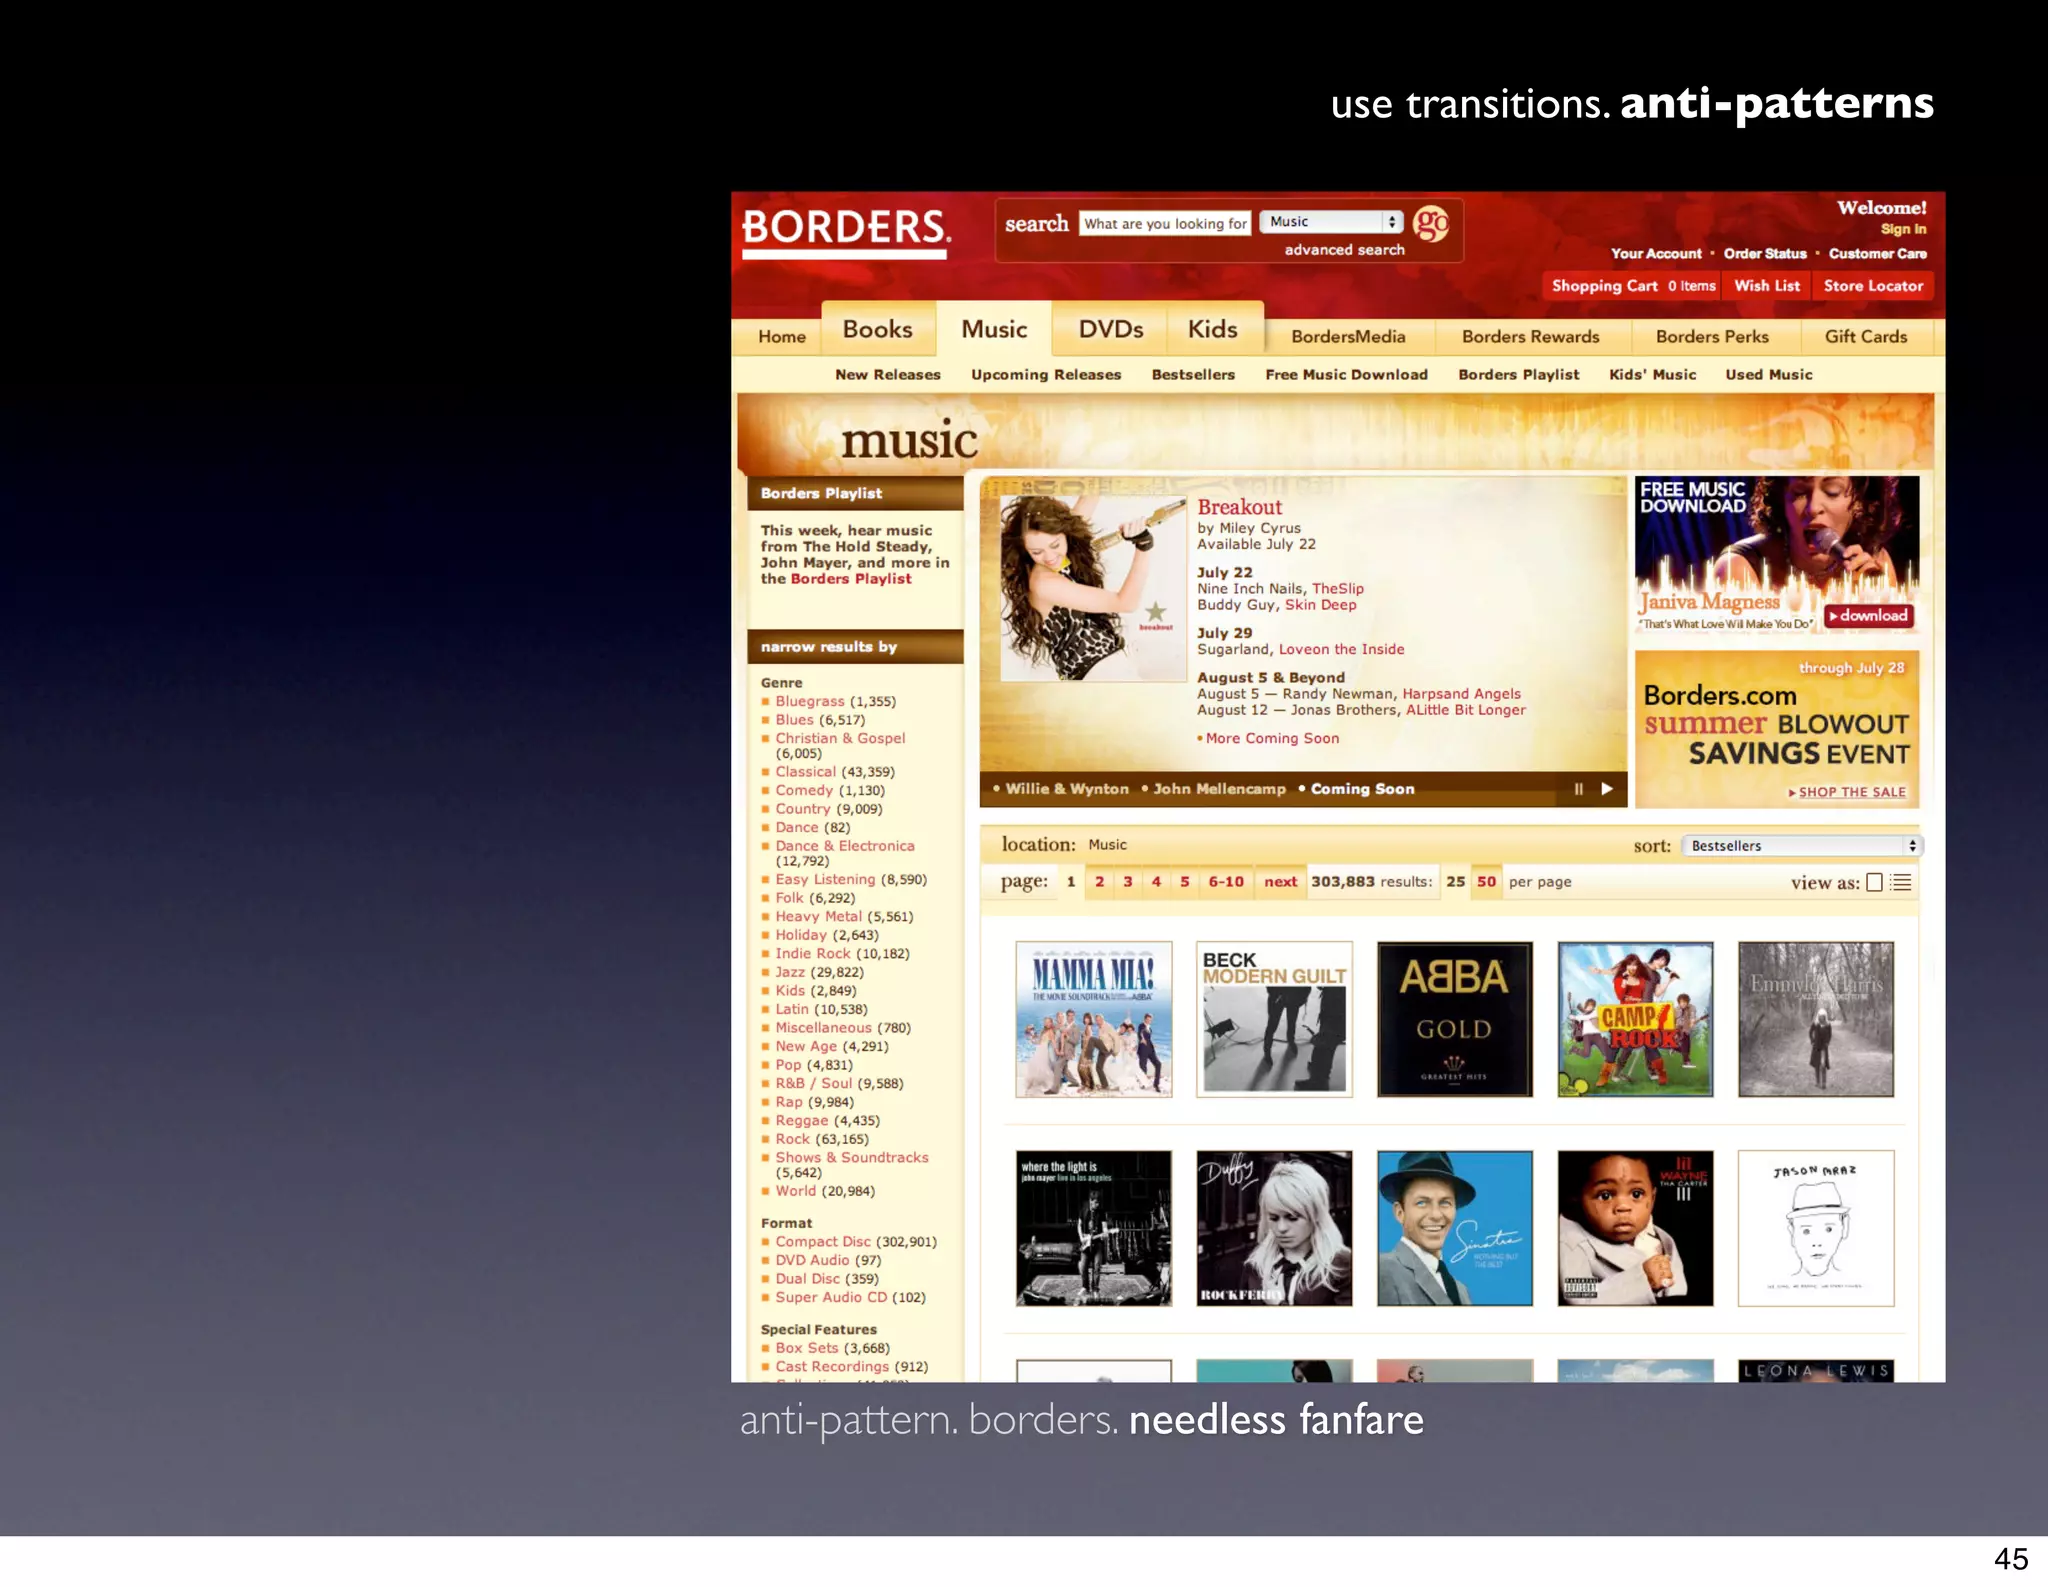Filter by Compact Disc format
Screen dimensions: 2048x1587
click(823, 1242)
